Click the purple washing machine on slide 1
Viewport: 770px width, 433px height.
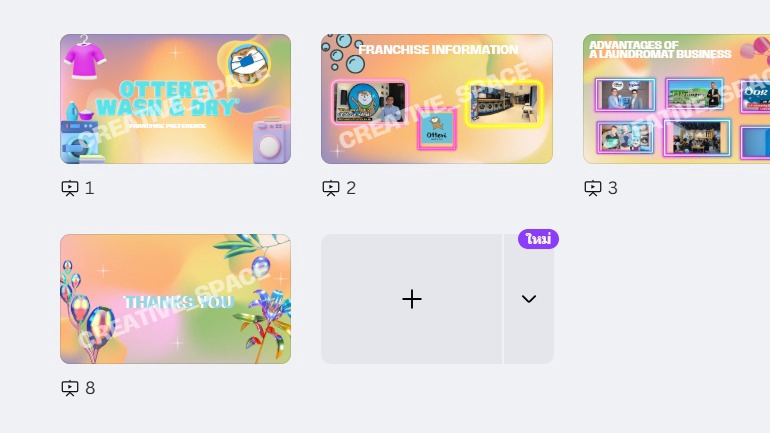[x=270, y=141]
